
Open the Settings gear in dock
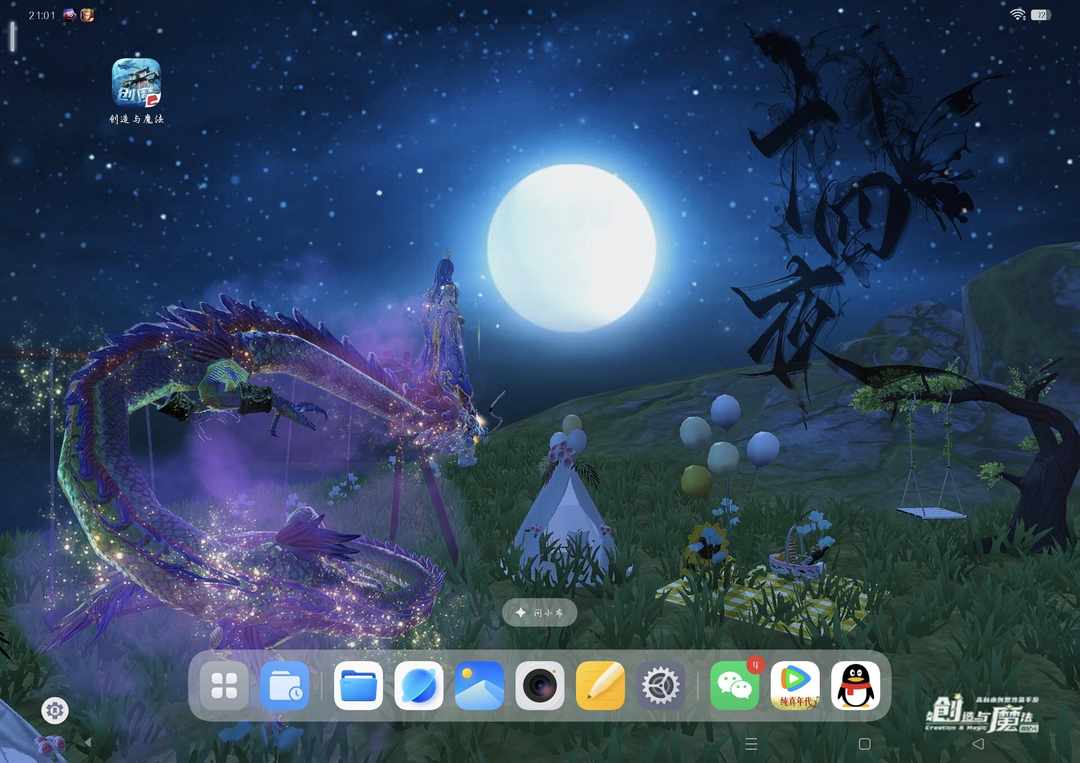(x=660, y=686)
